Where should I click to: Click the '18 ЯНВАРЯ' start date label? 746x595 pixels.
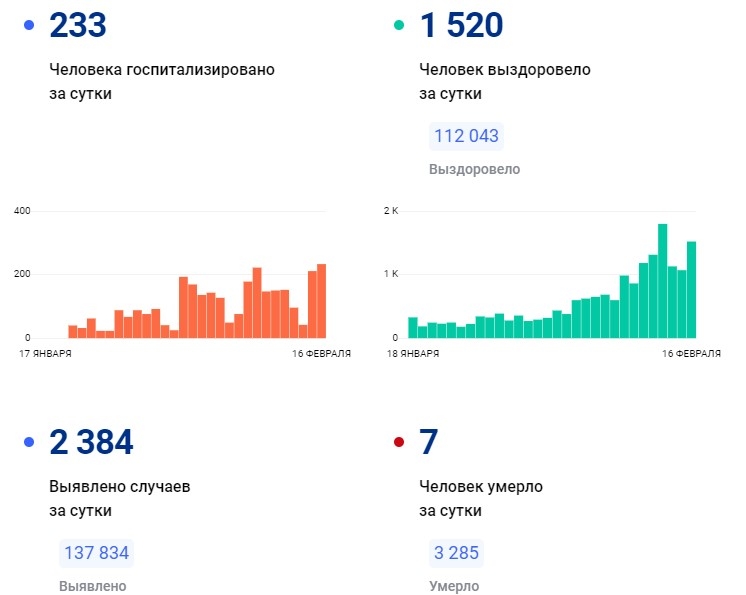coord(413,354)
